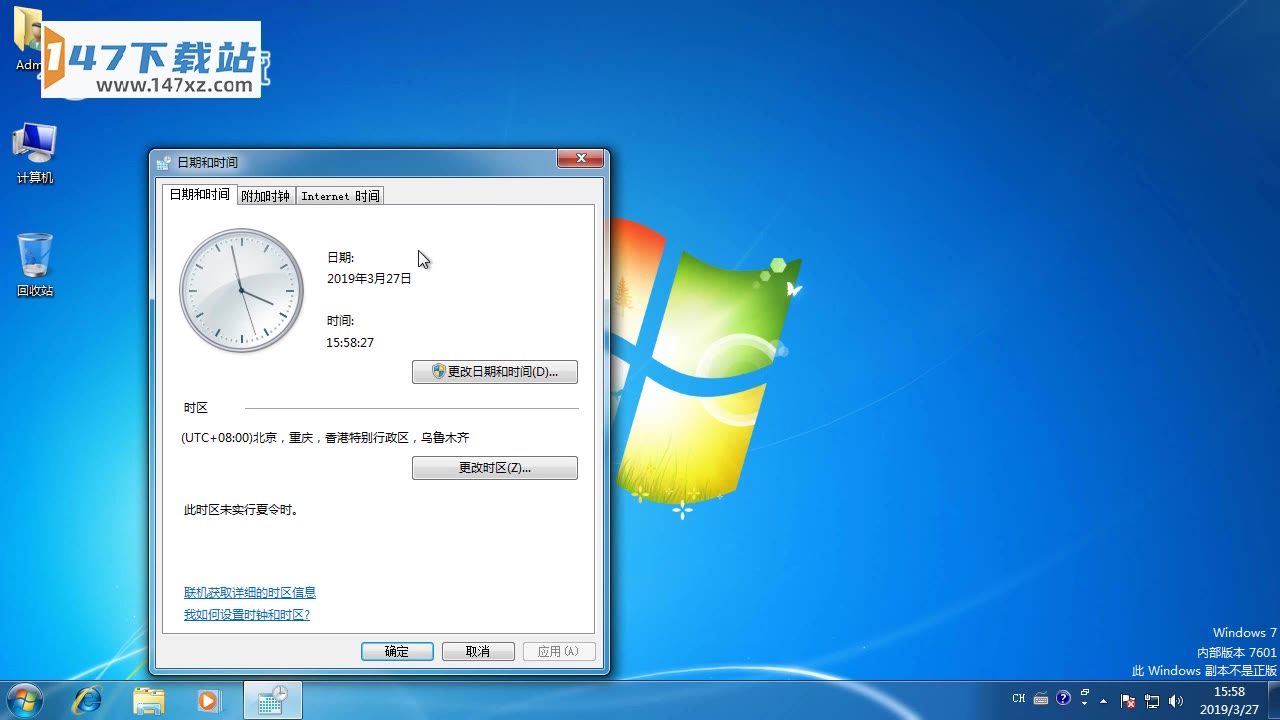This screenshot has width=1280, height=720.
Task: Click the CH language indicator
Action: (x=1019, y=699)
